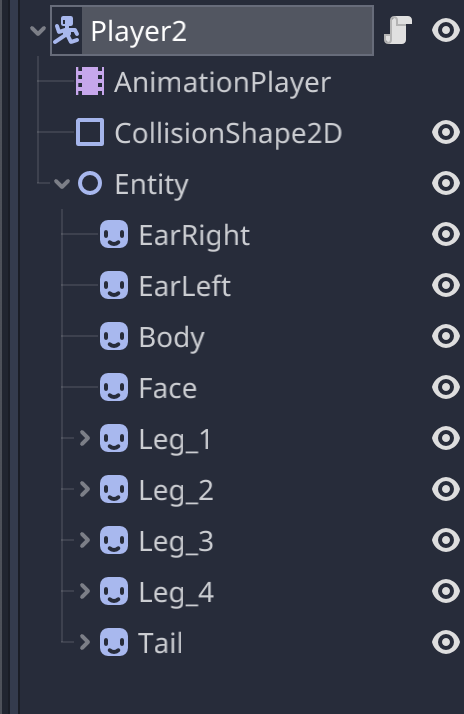This screenshot has width=464, height=714.
Task: Click the AnimationPlayer film strip icon
Action: click(90, 82)
